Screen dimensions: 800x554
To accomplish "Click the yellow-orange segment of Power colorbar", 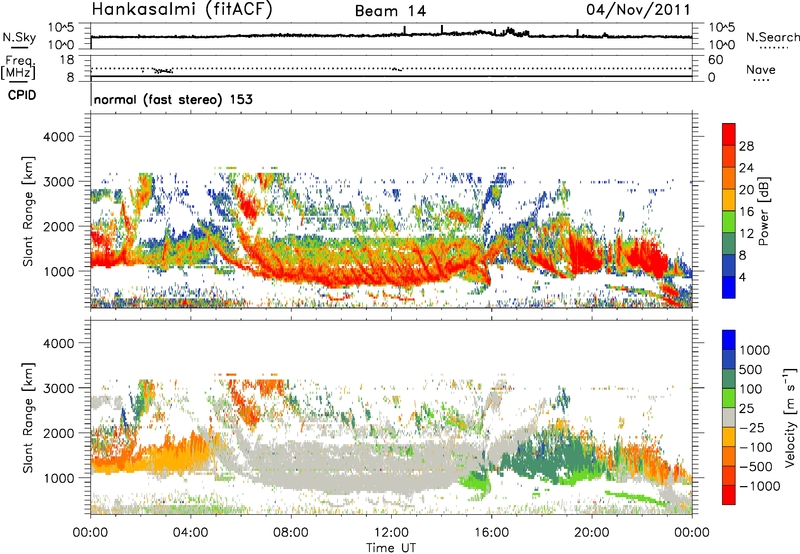I will click(729, 200).
